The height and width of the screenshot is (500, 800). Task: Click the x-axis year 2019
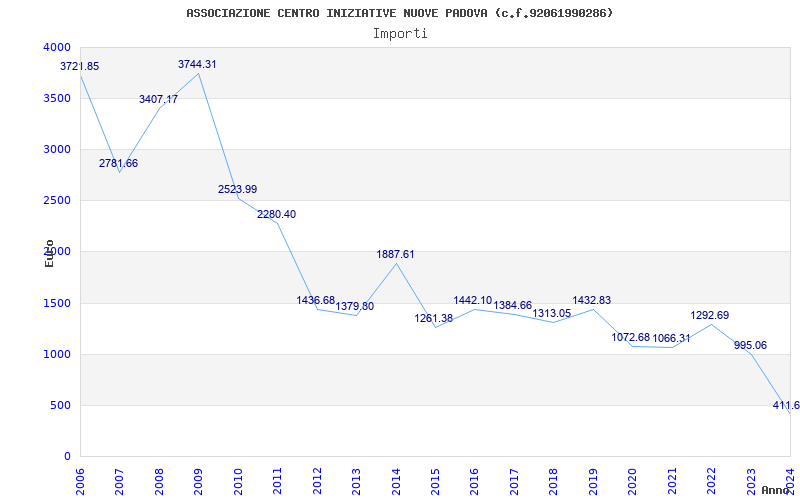coord(592,482)
